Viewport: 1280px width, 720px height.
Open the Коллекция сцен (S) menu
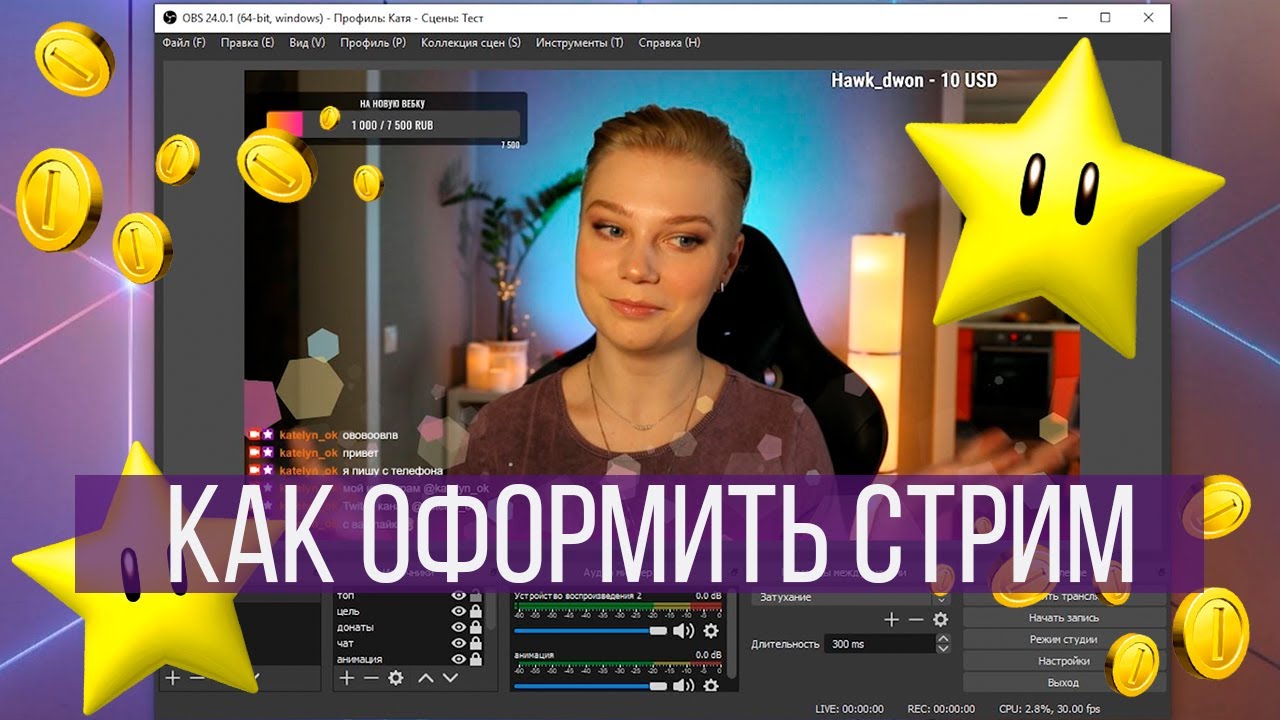tap(471, 43)
